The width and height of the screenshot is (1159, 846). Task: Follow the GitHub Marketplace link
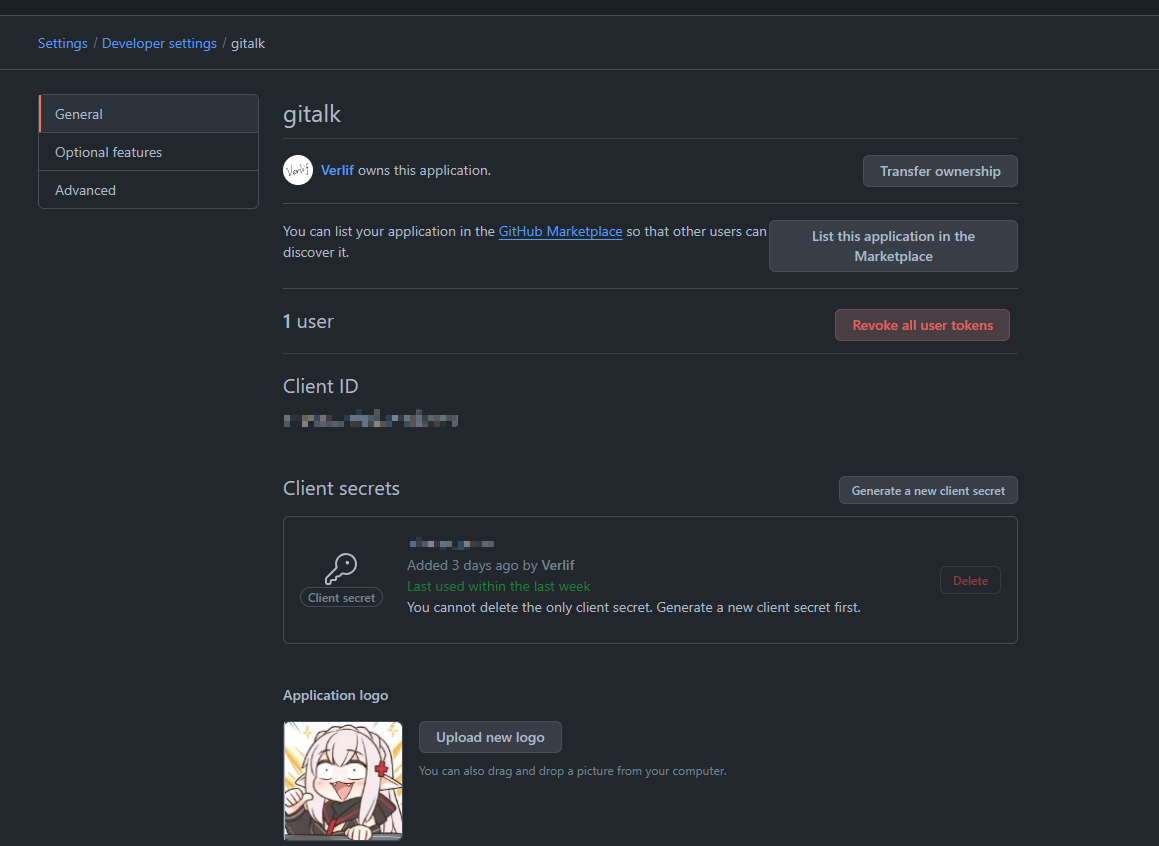point(560,231)
